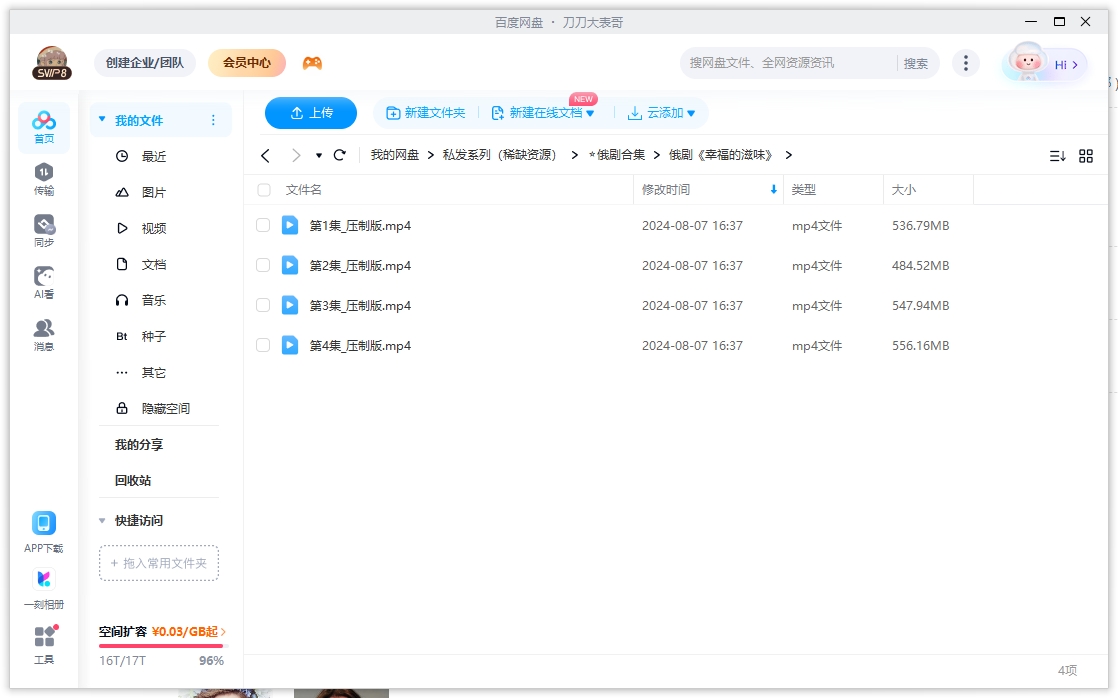Switch to grid view layout
Image resolution: width=1118 pixels, height=698 pixels.
pos(1087,155)
